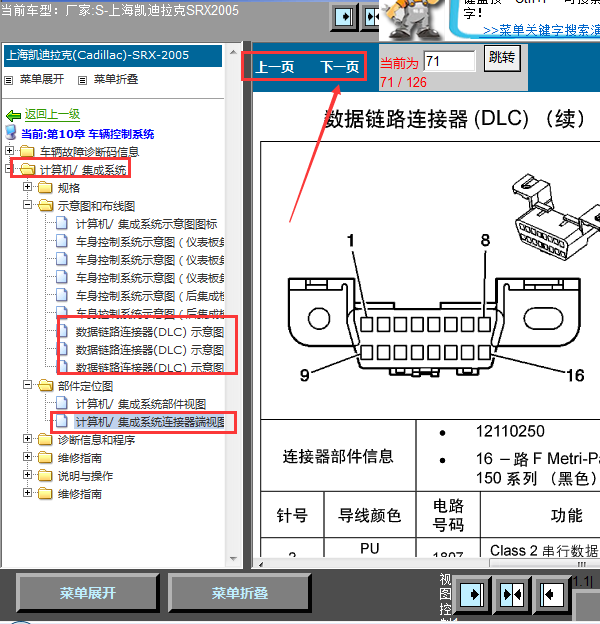Screen dimensions: 600x624
Task: Open 计算机/集成系统示意图图标 document
Action: coord(146,224)
